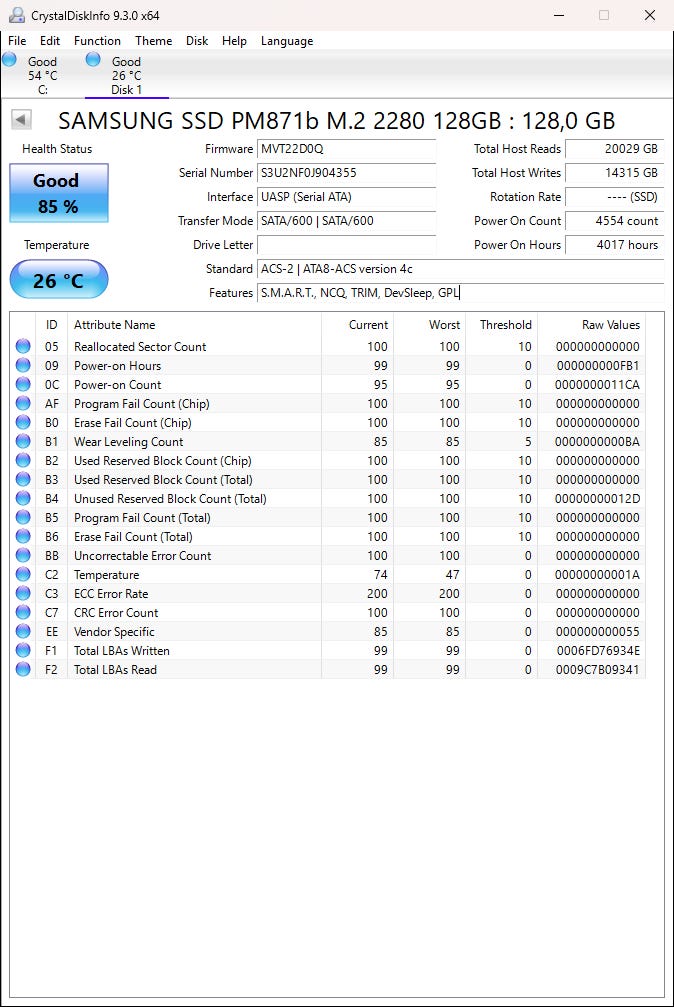Click the Interface field UASP (Serial ATA)

tap(346, 197)
